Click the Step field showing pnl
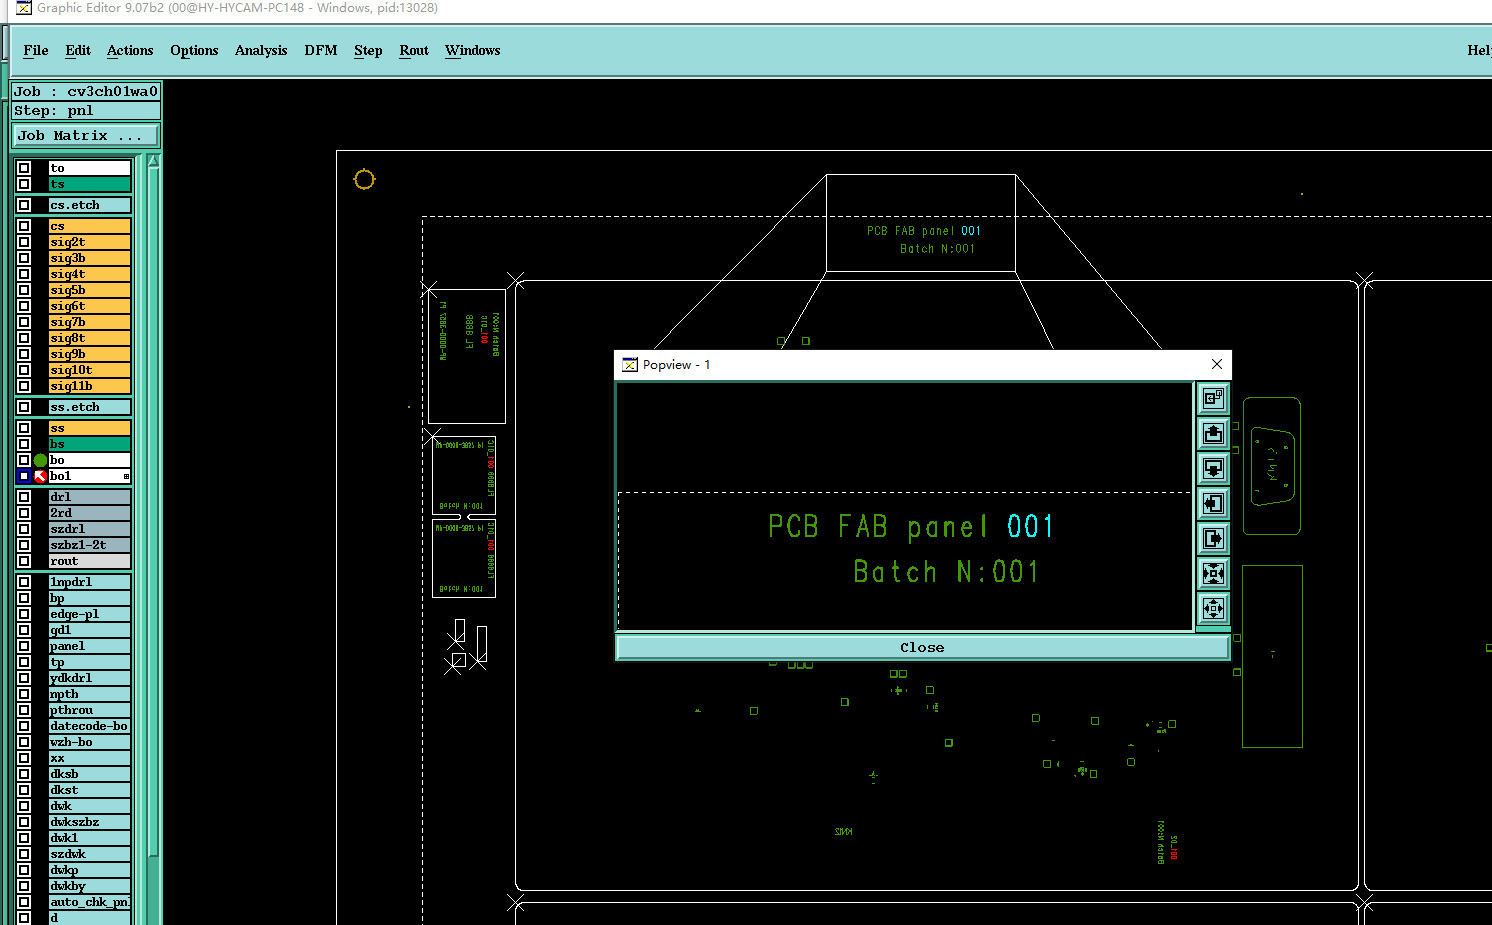This screenshot has width=1492, height=925. [x=86, y=110]
